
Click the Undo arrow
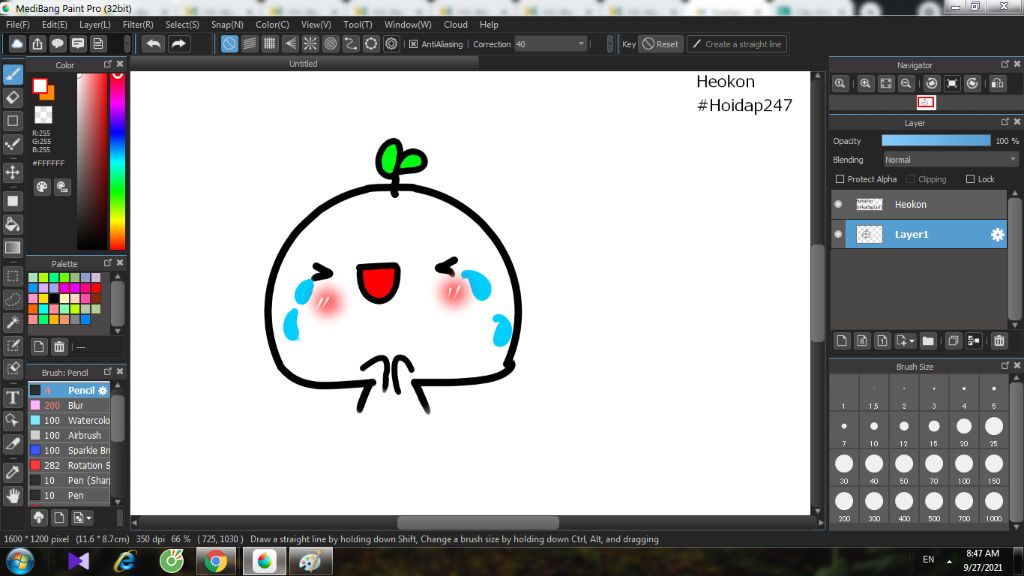pyautogui.click(x=153, y=44)
